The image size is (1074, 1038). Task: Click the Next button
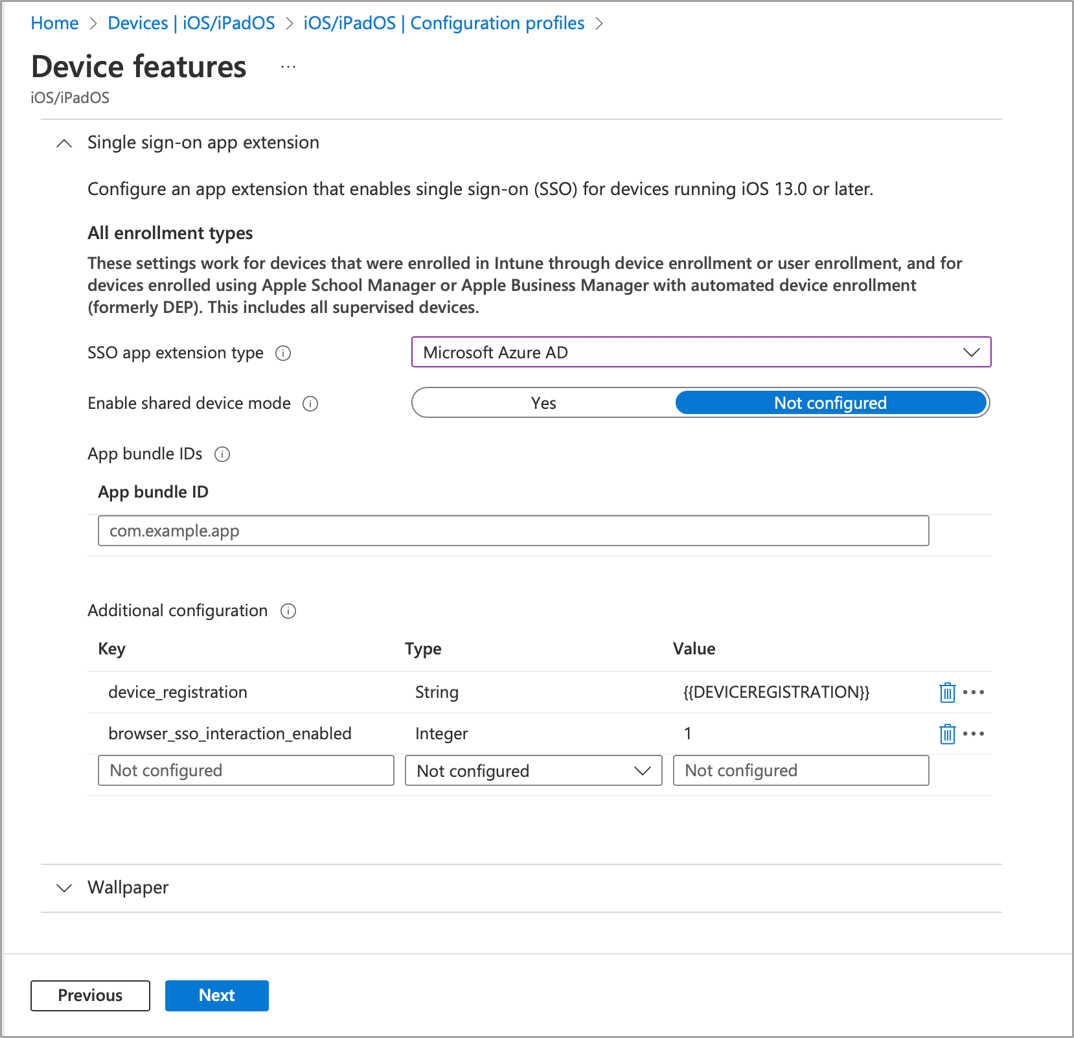[217, 995]
